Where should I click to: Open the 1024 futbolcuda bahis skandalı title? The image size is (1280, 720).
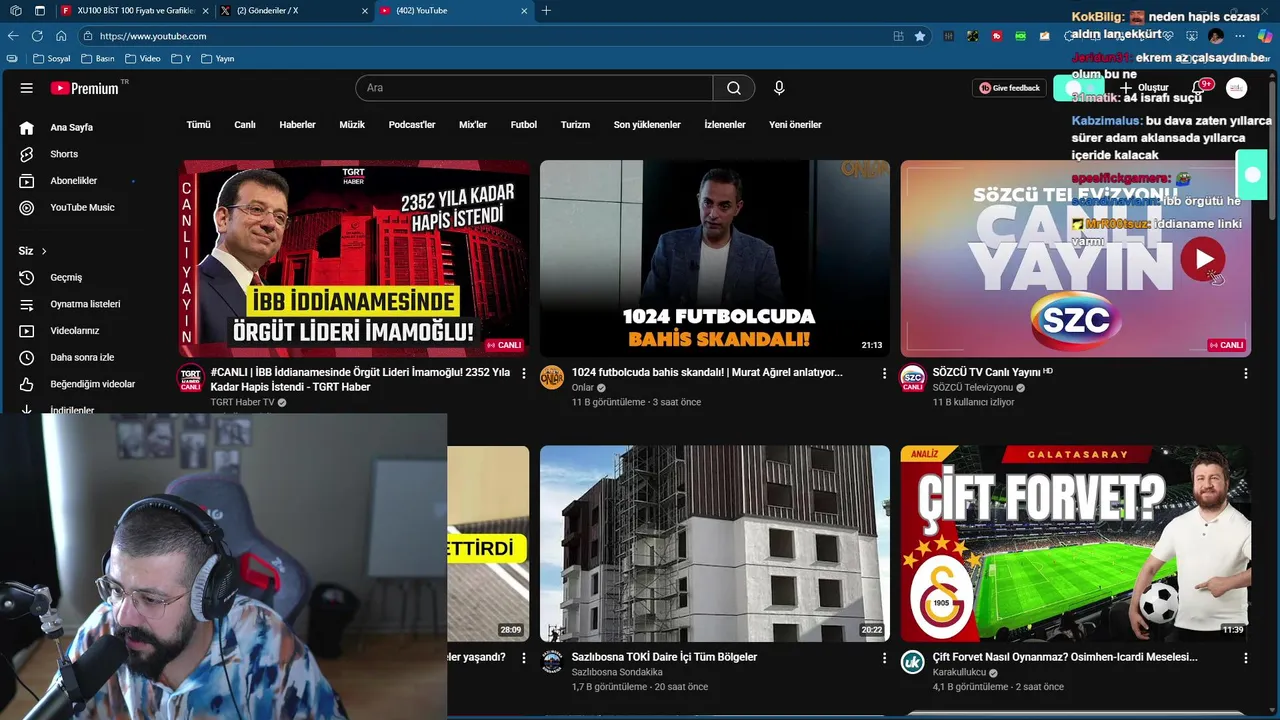pos(707,372)
